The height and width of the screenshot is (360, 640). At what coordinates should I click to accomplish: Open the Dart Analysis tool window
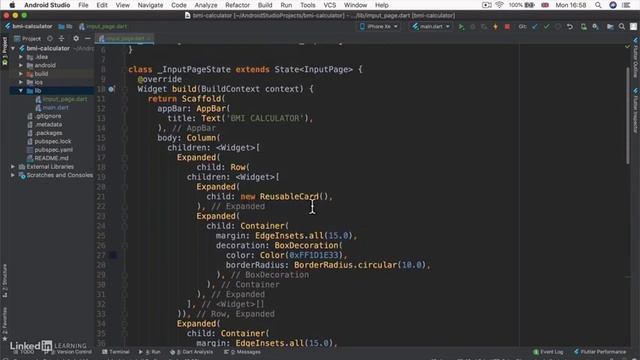191,352
